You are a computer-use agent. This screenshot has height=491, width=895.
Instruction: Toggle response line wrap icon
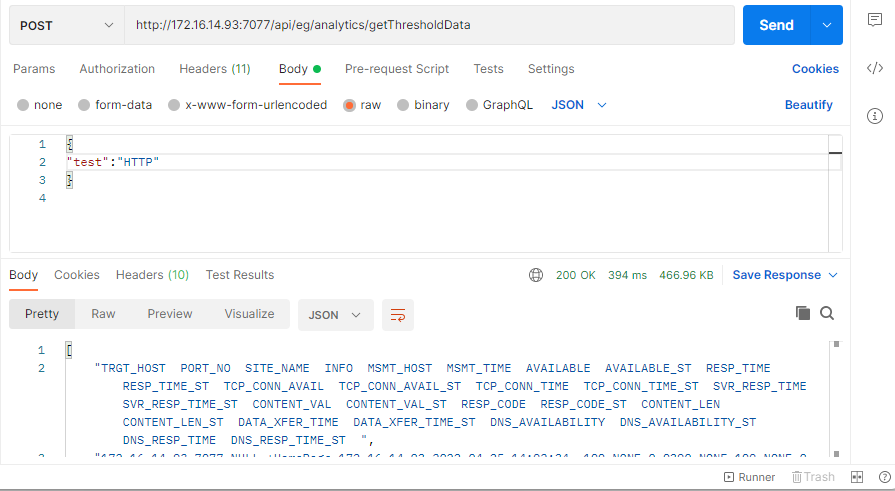tap(398, 315)
